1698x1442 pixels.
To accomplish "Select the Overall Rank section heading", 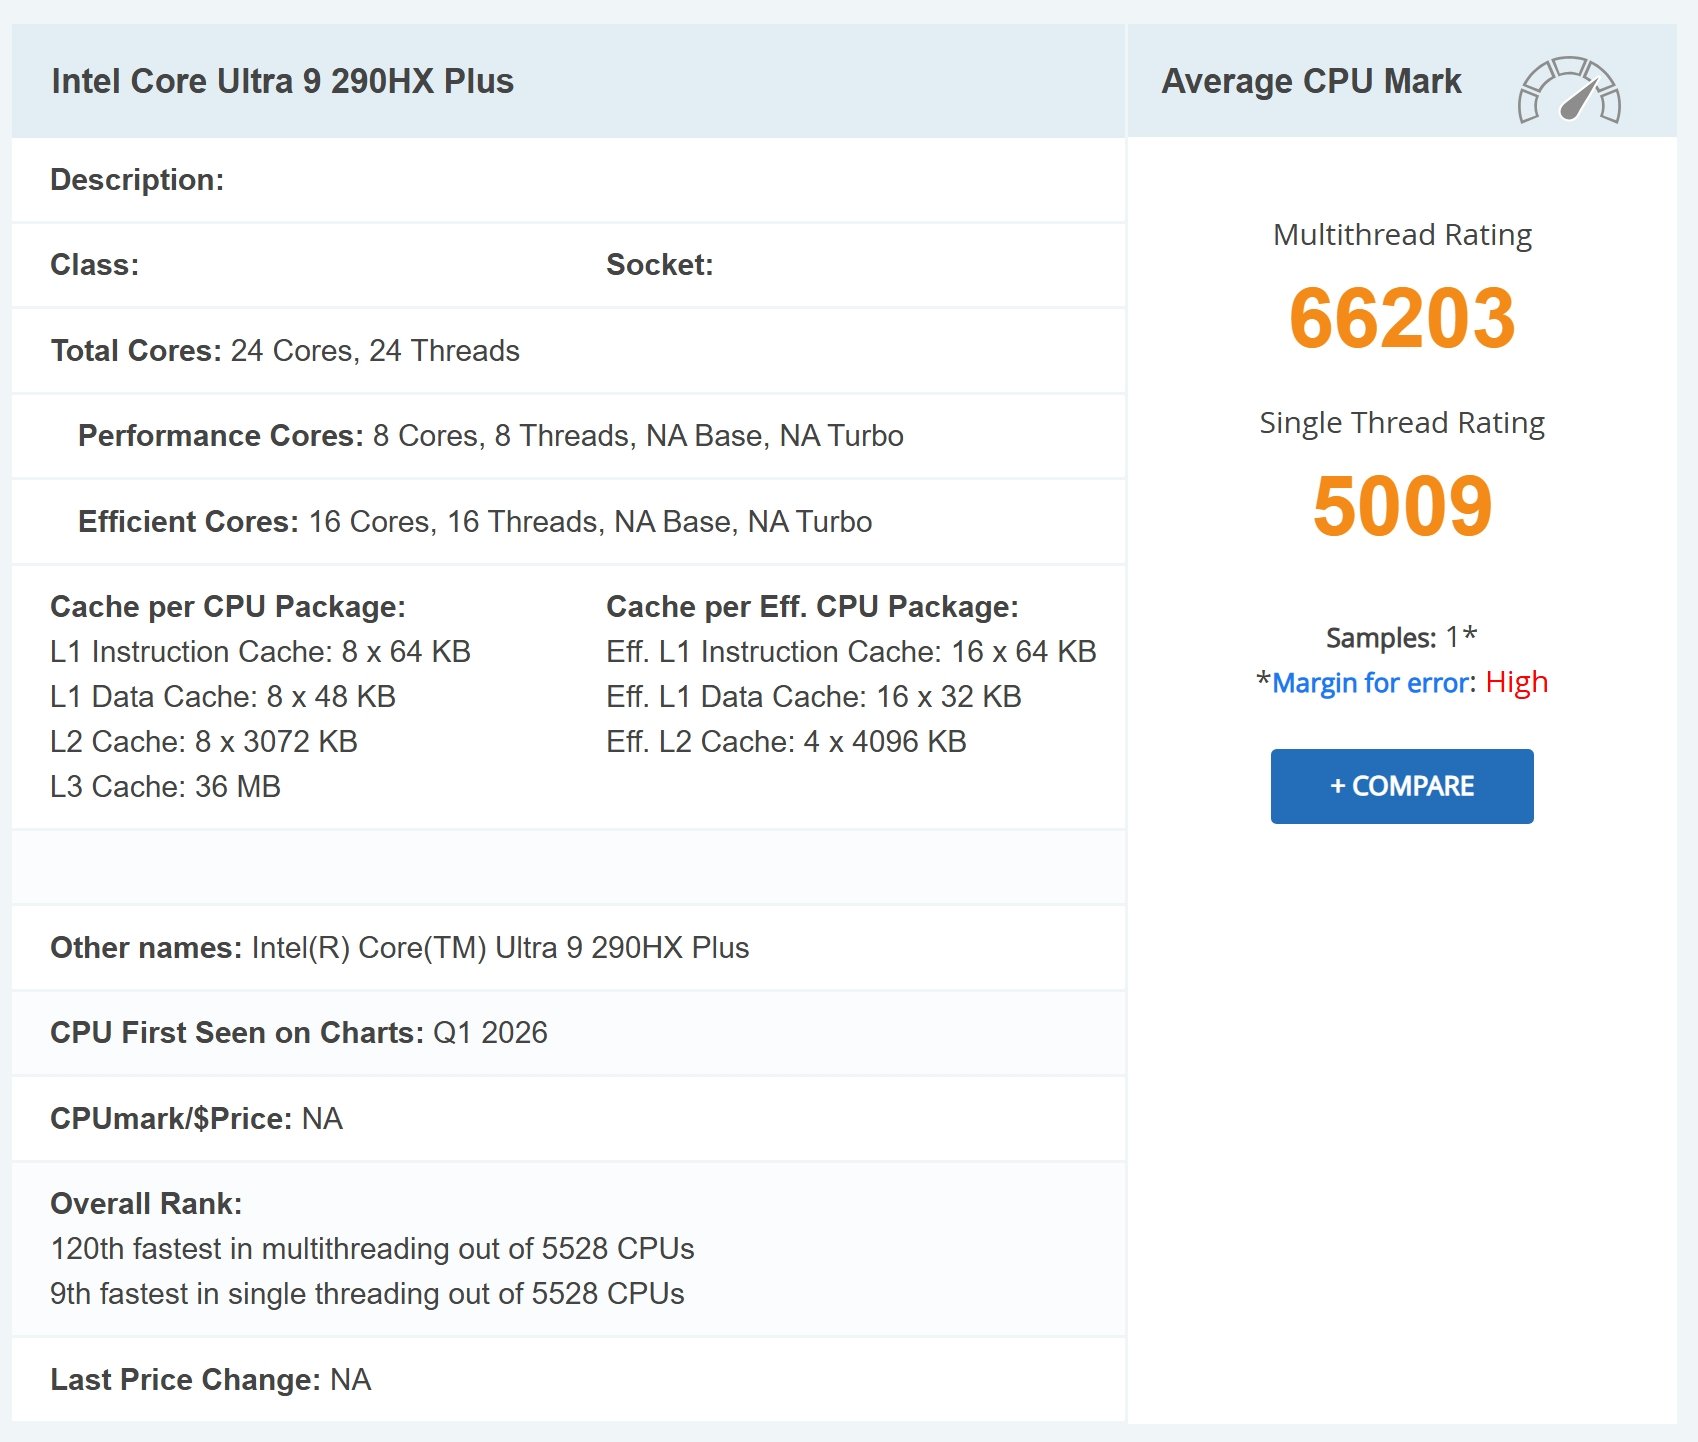I will pyautogui.click(x=144, y=1204).
